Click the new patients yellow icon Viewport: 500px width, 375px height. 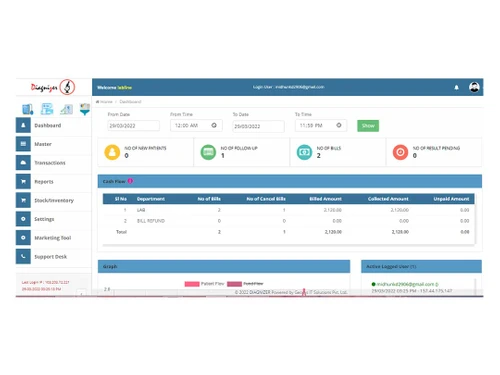(x=112, y=152)
